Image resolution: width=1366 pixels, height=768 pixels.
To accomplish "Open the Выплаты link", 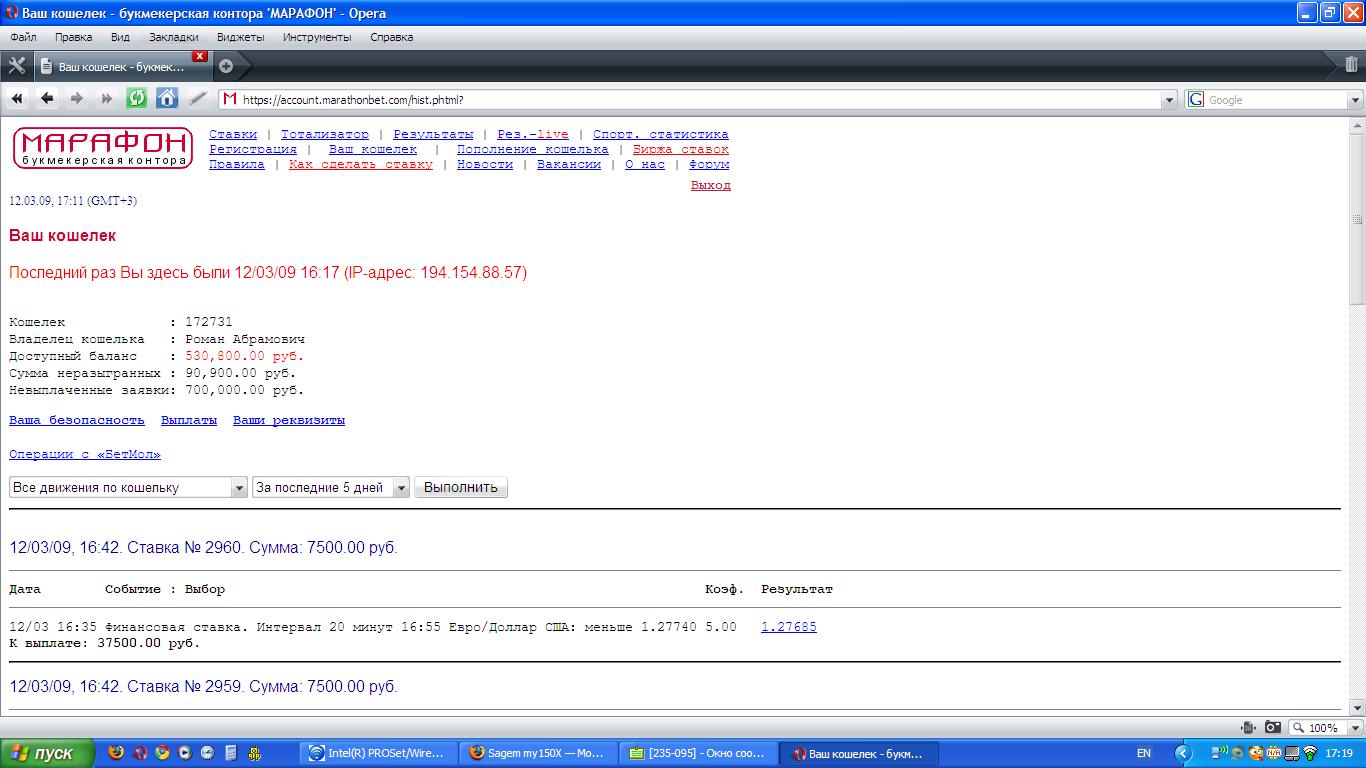I will pyautogui.click(x=189, y=420).
